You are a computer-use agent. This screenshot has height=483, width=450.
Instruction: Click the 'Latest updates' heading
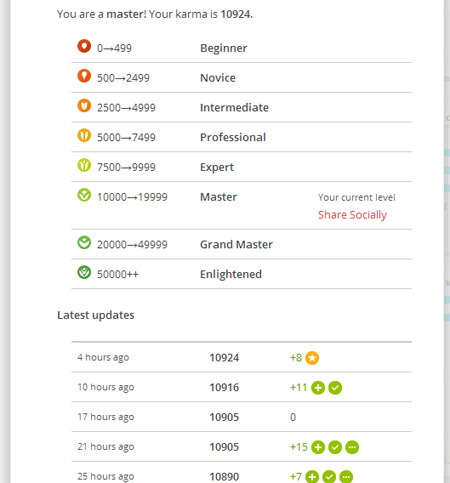pos(96,315)
